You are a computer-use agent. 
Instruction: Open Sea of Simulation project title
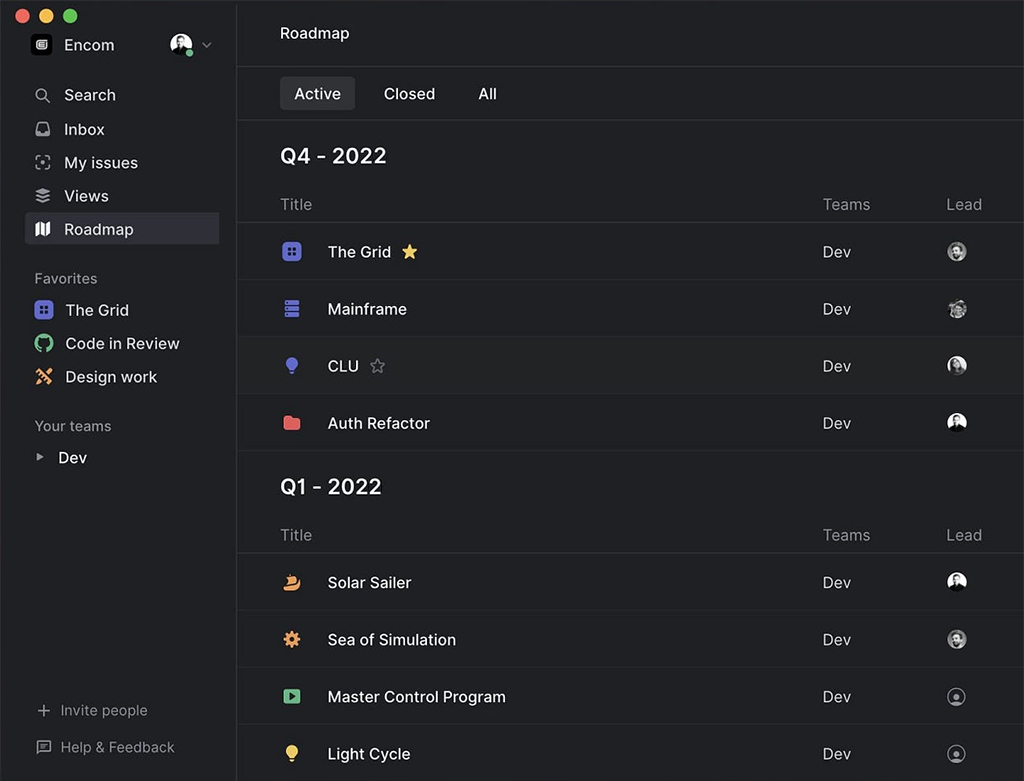392,639
